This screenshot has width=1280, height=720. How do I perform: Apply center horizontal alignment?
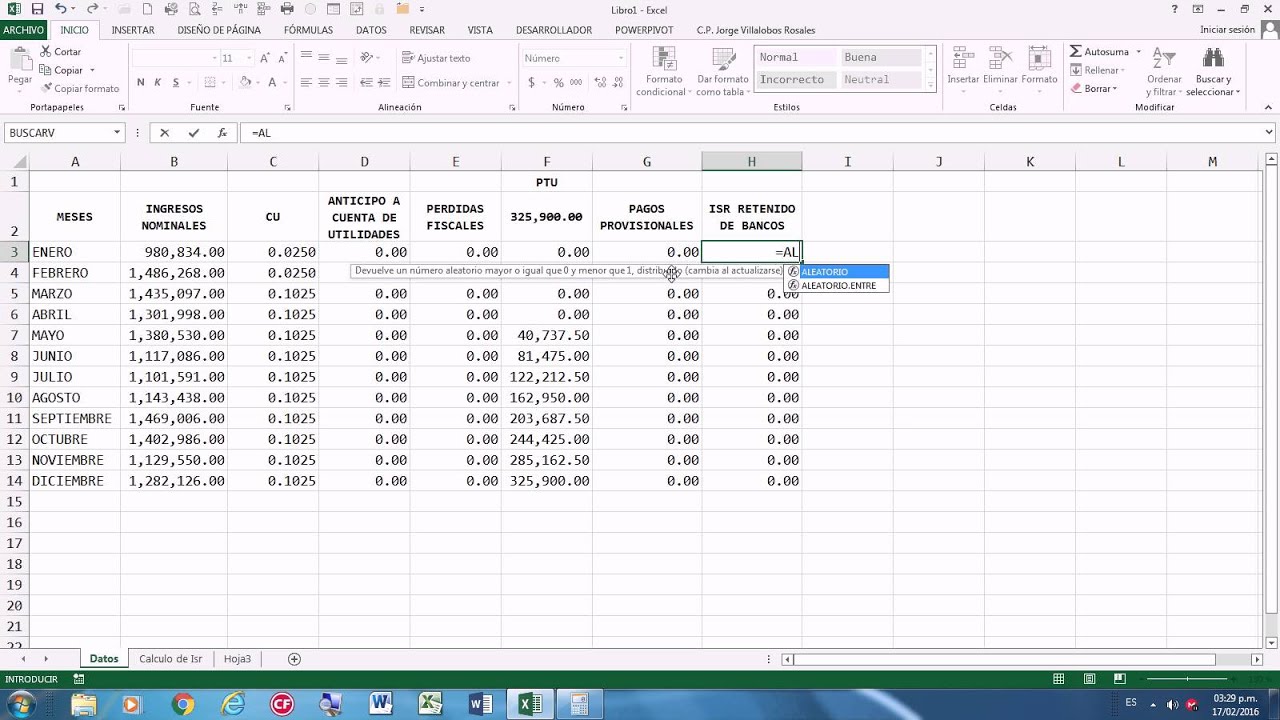pyautogui.click(x=324, y=82)
